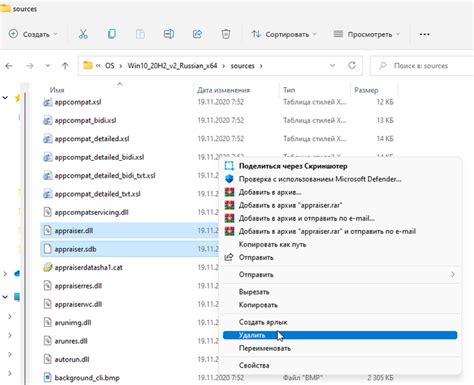The image size is (474, 385).
Task: Select file appraiser.sdb
Action: 75,249
